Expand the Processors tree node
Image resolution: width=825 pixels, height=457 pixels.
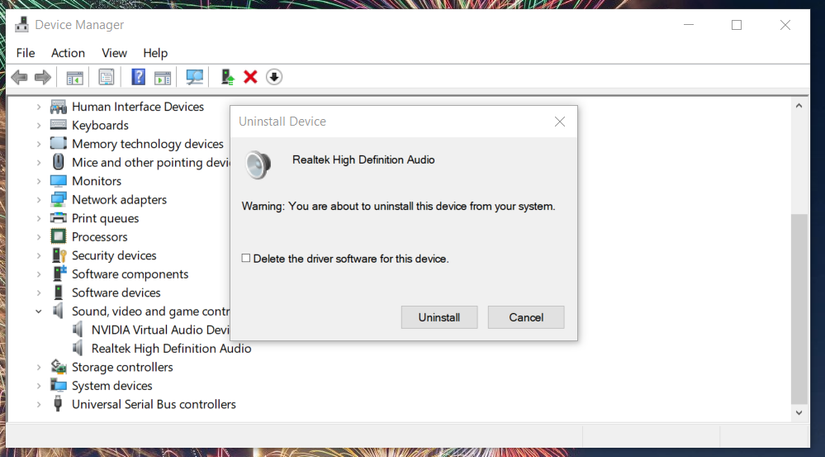pos(38,237)
